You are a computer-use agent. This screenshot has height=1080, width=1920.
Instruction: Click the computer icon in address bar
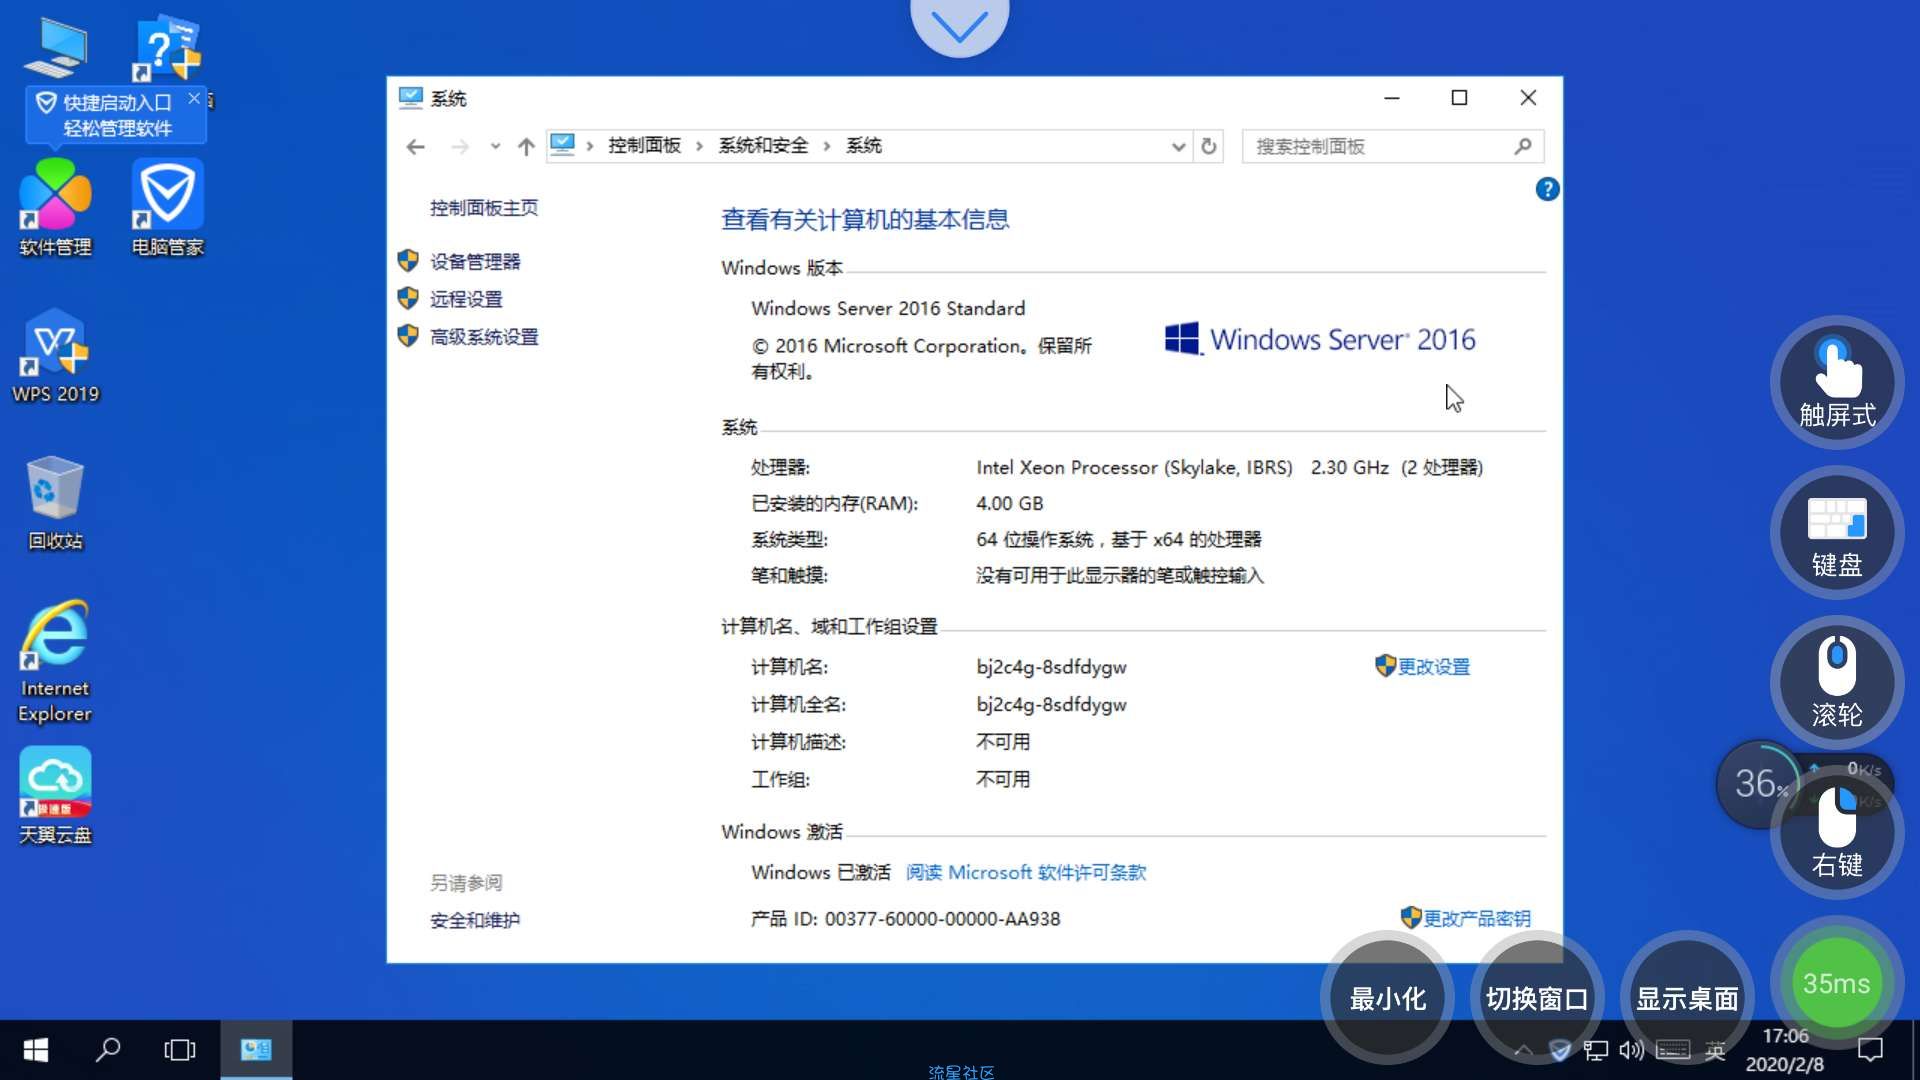[x=563, y=146]
